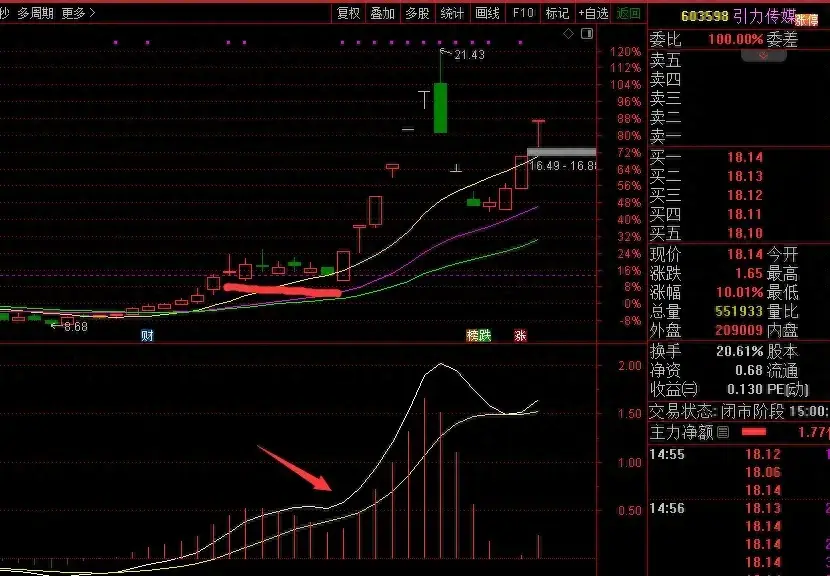
Task: Click the red 主力净额 bar
Action: [754, 433]
